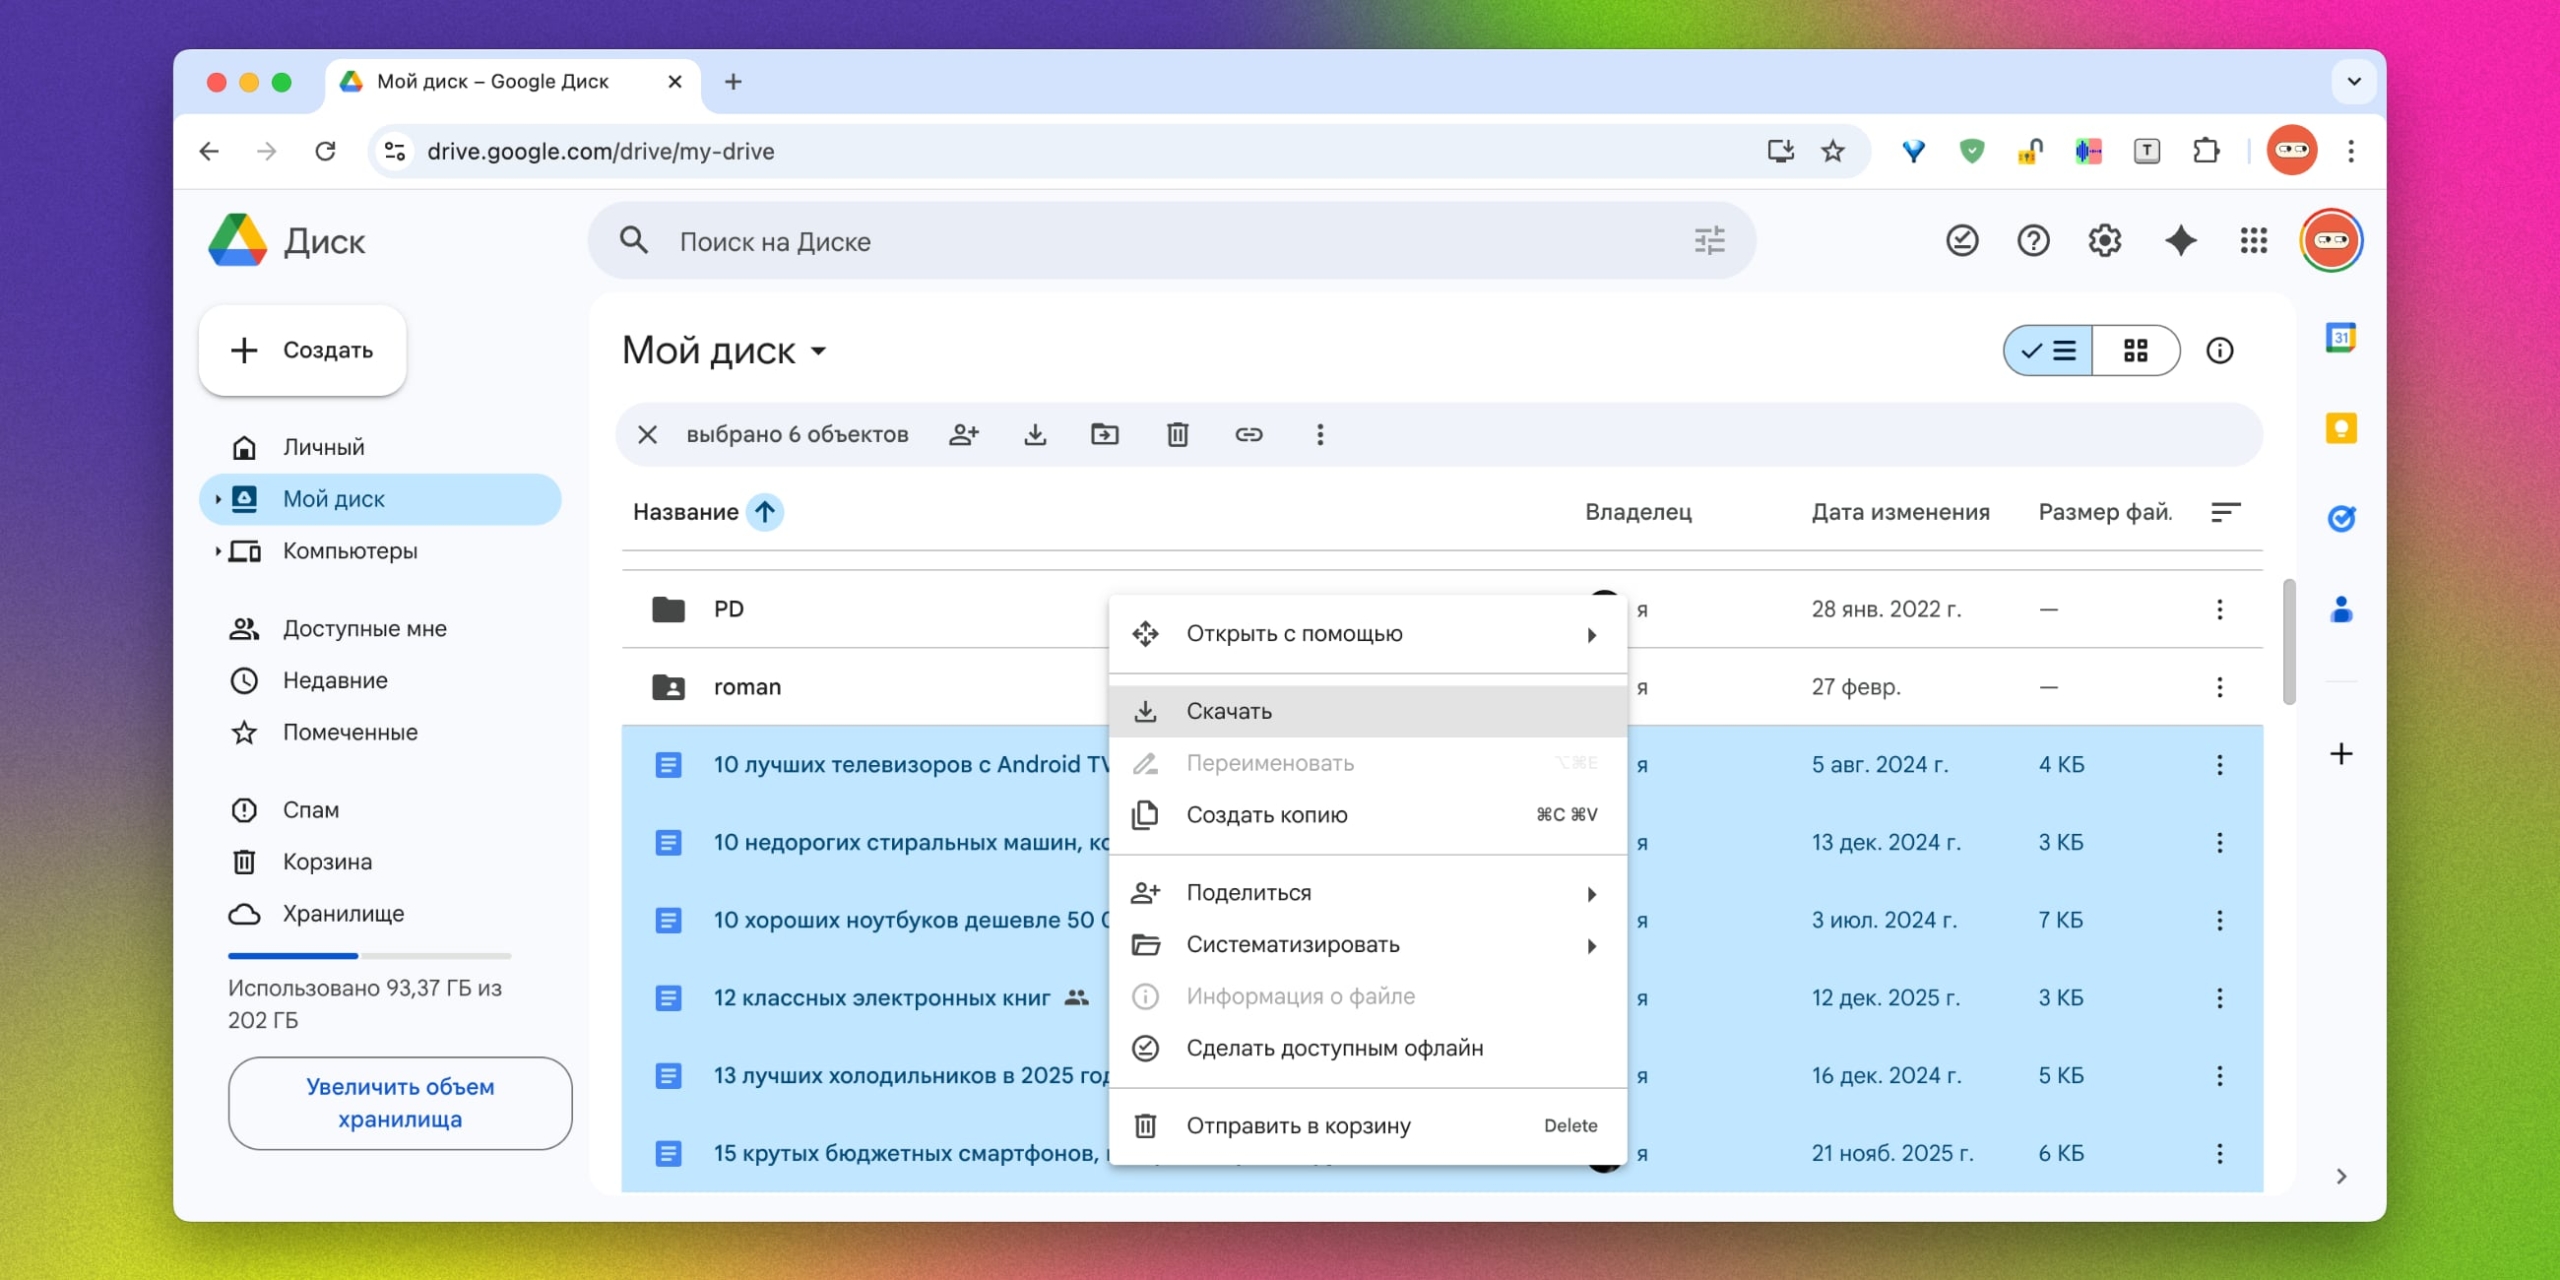Reverse sorting by clicking the Название arrow
Image resolution: width=2560 pixels, height=1280 pixels.
tap(766, 511)
